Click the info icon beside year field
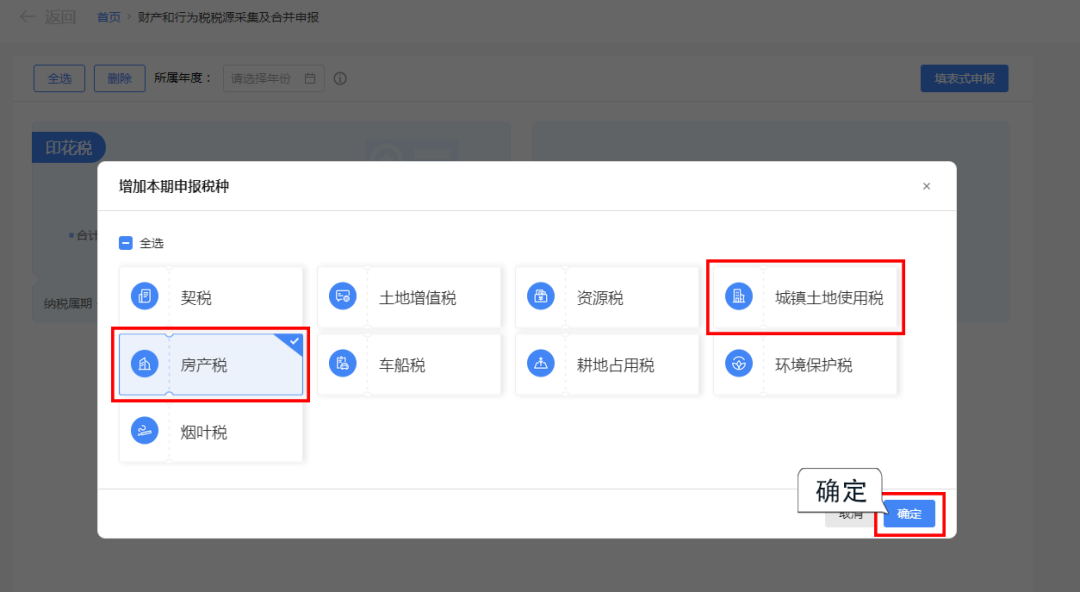The width and height of the screenshot is (1080, 592). [x=340, y=79]
